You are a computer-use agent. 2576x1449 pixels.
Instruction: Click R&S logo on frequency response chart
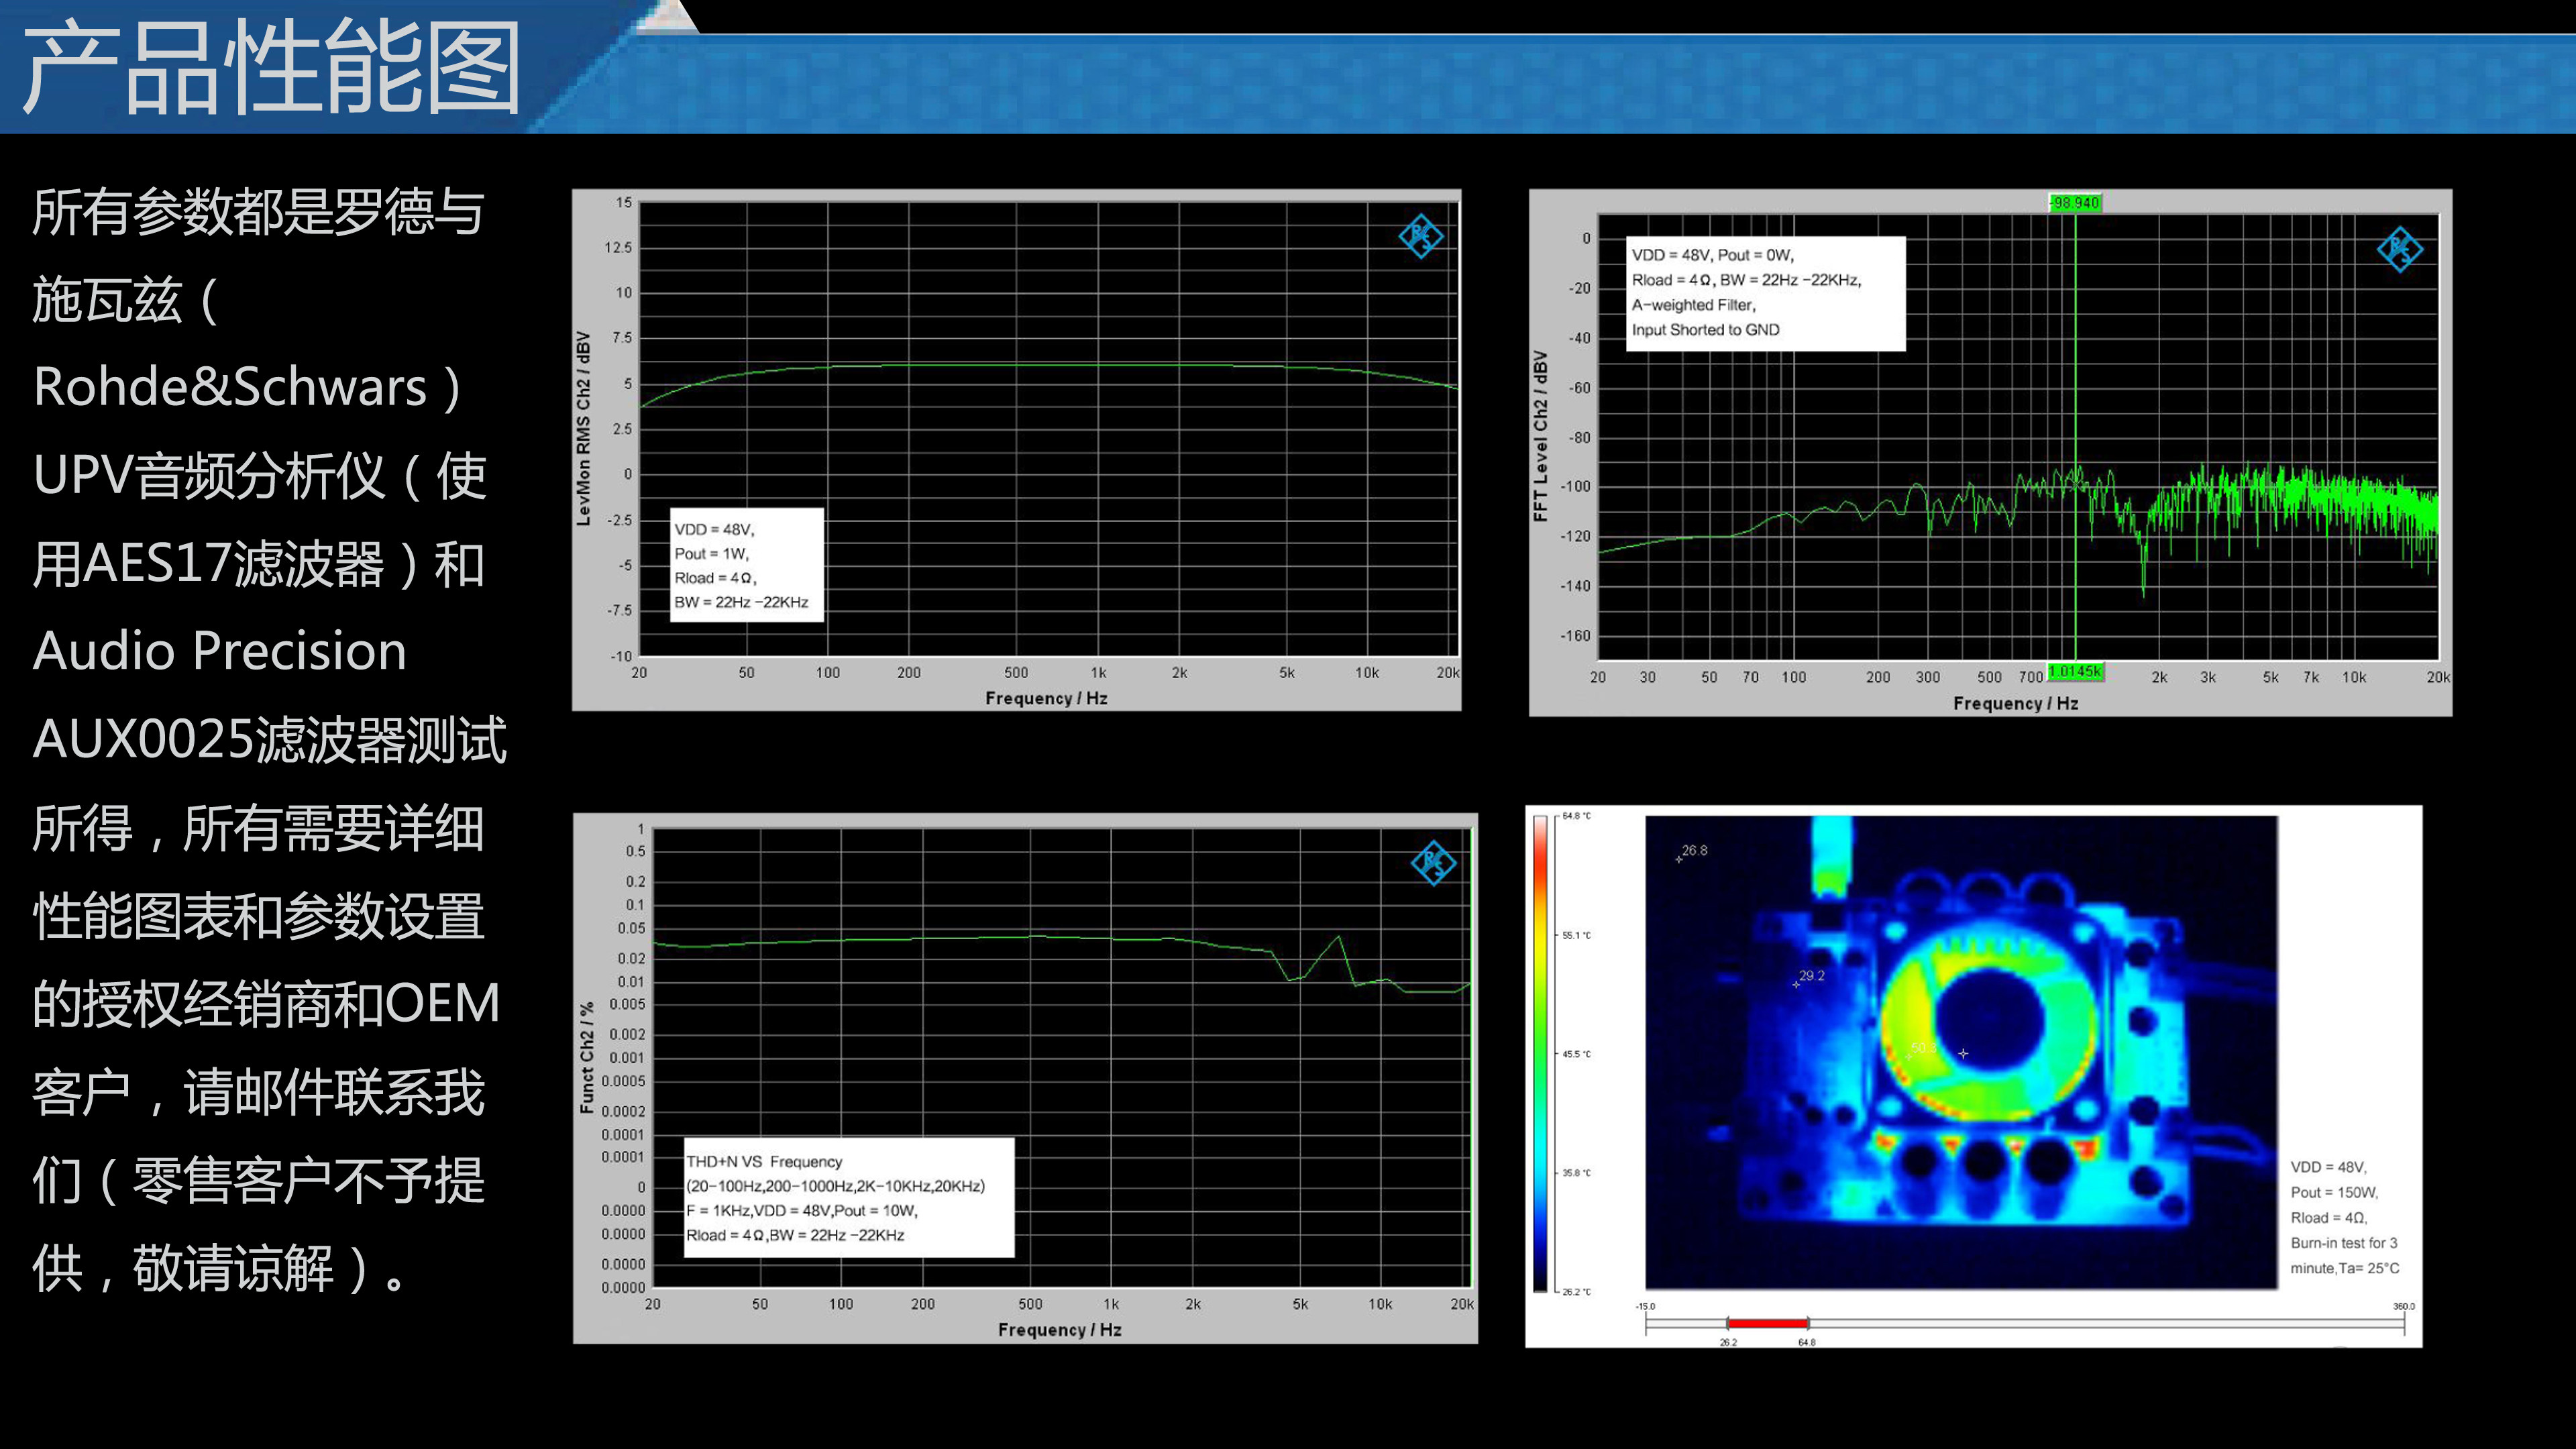pyautogui.click(x=1420, y=236)
